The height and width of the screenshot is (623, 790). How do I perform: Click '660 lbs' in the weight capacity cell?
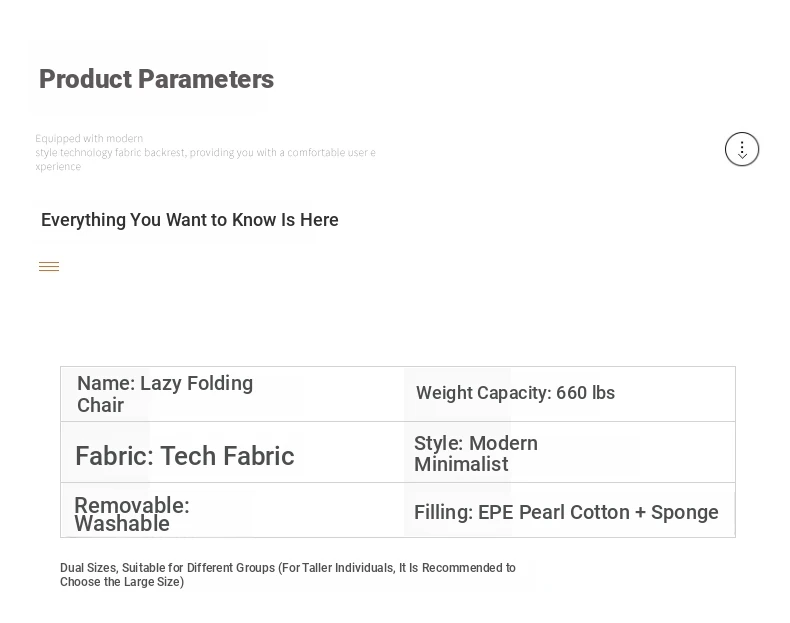click(x=585, y=393)
